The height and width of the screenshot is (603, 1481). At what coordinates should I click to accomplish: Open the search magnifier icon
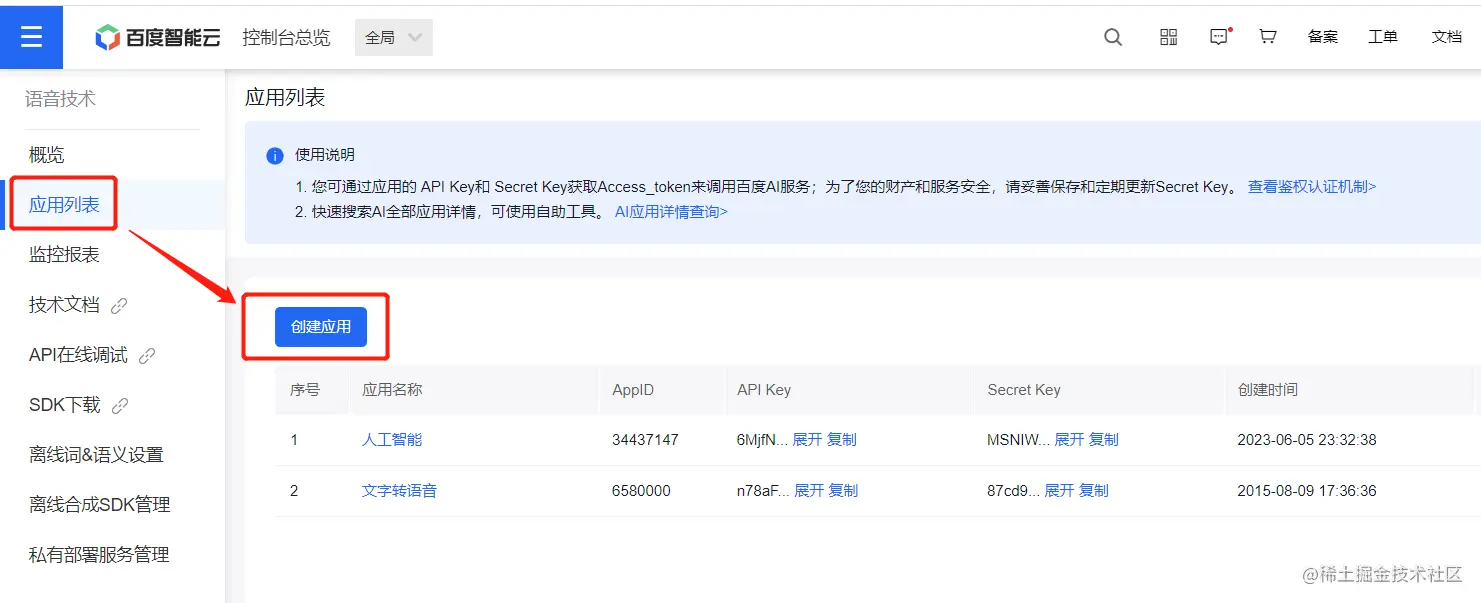pyautogui.click(x=1113, y=37)
